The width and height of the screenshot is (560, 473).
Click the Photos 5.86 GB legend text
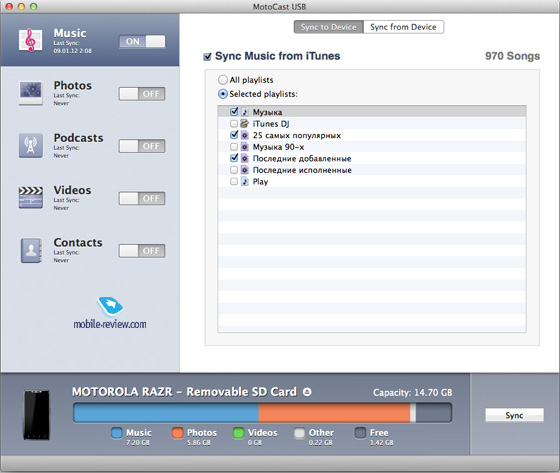click(202, 437)
